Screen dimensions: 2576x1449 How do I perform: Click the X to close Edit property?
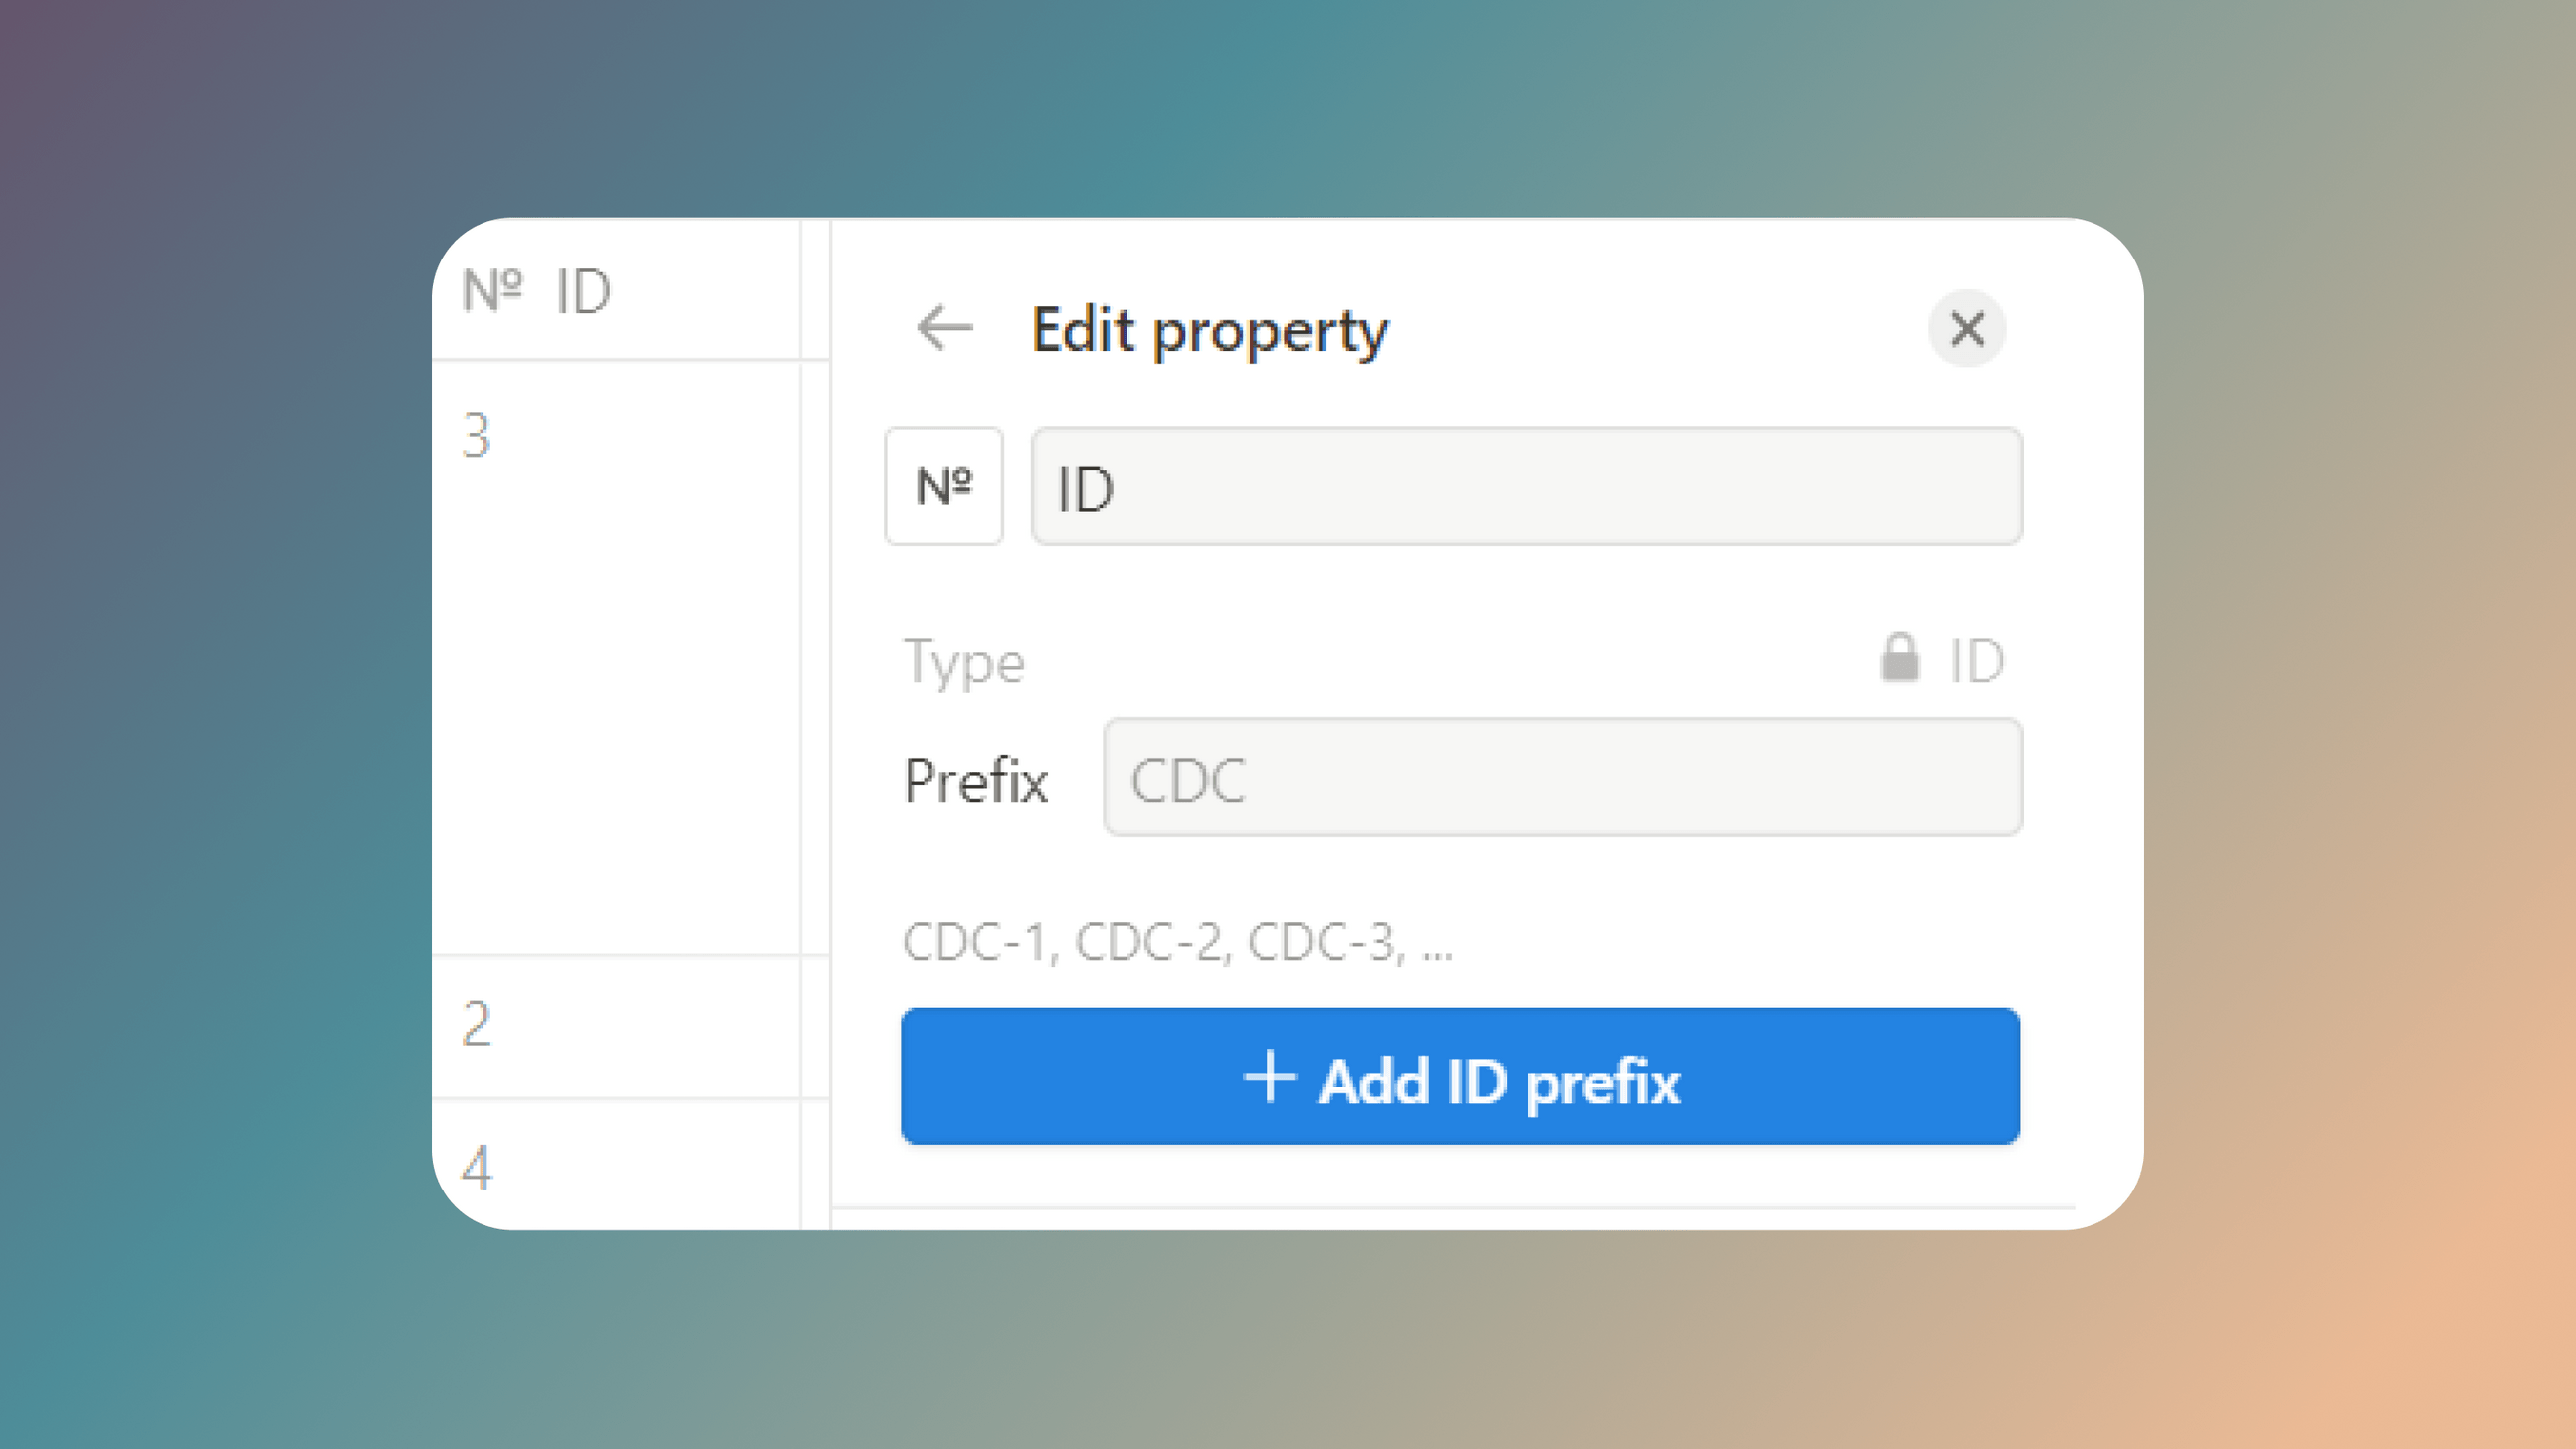[1967, 329]
